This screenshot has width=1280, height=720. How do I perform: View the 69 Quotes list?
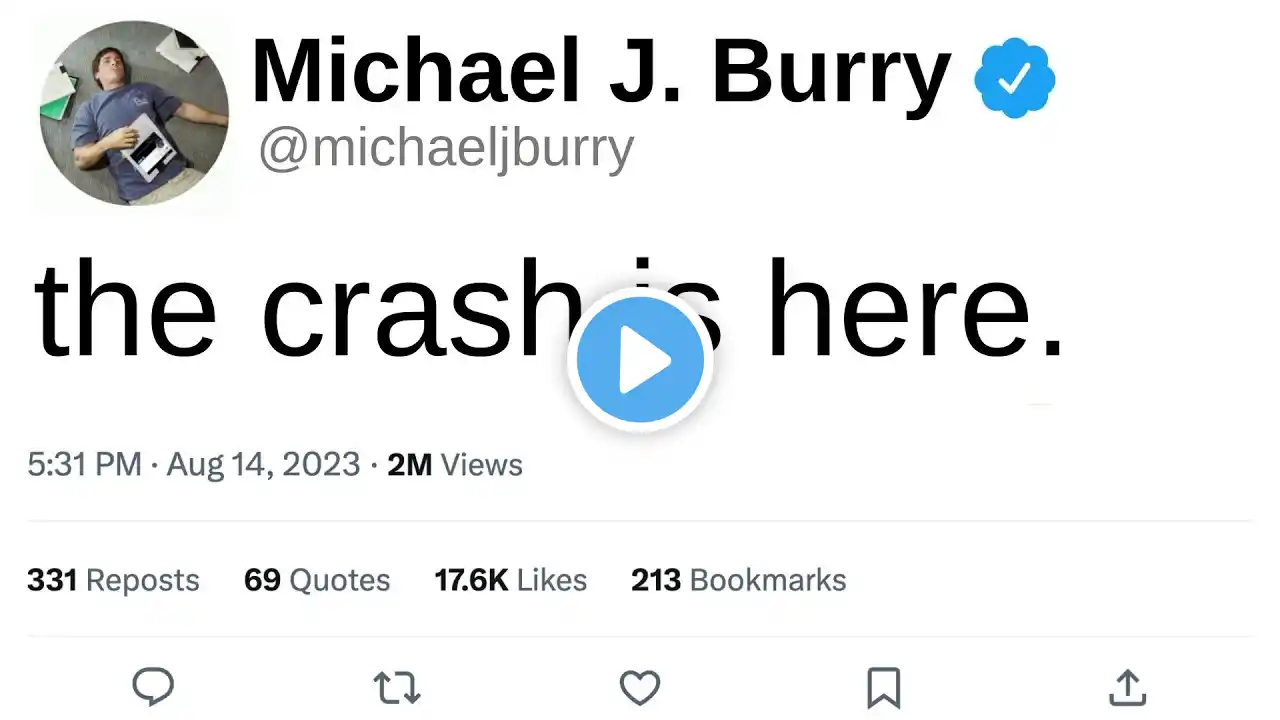coord(317,580)
